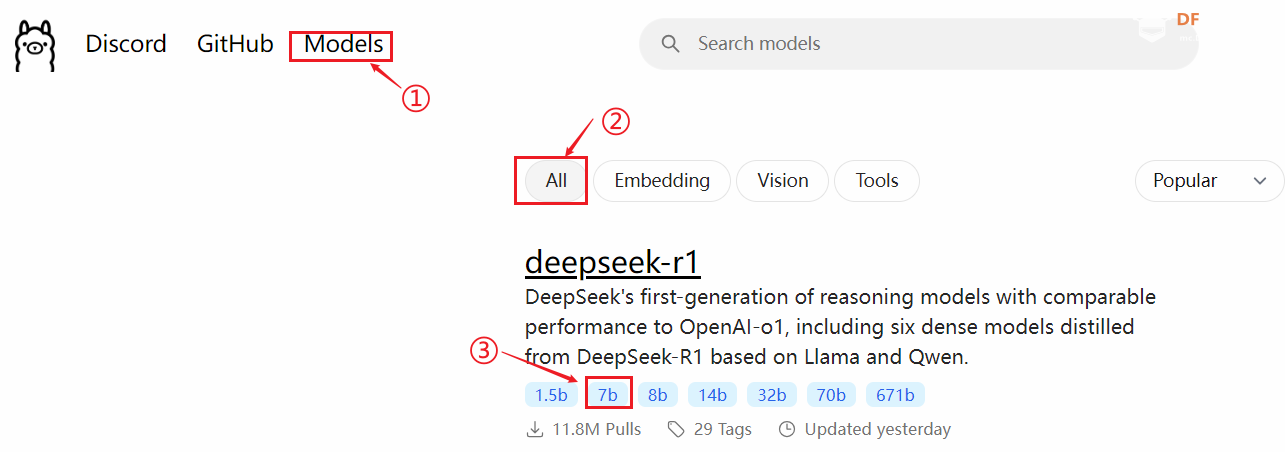Select the All filter

click(x=556, y=181)
